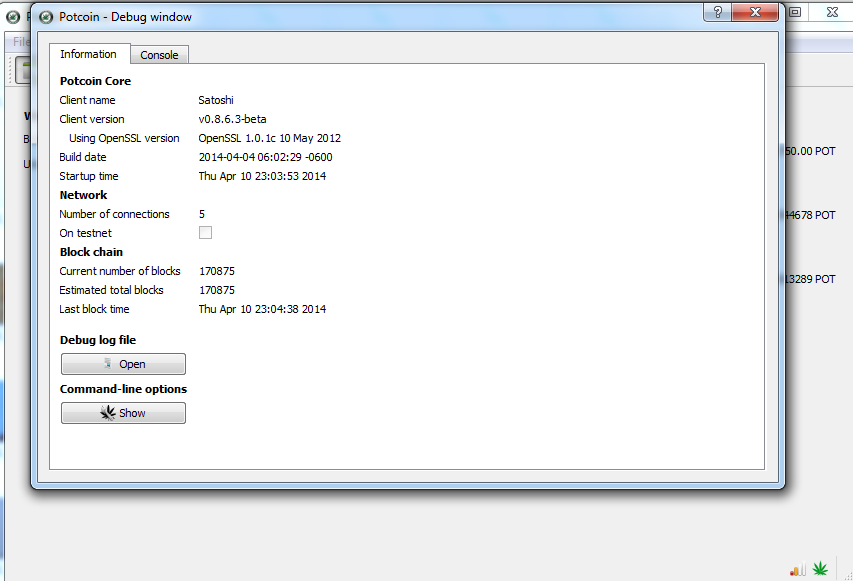Click the Client version label
Screen dimensions: 853x581
[x=92, y=119]
